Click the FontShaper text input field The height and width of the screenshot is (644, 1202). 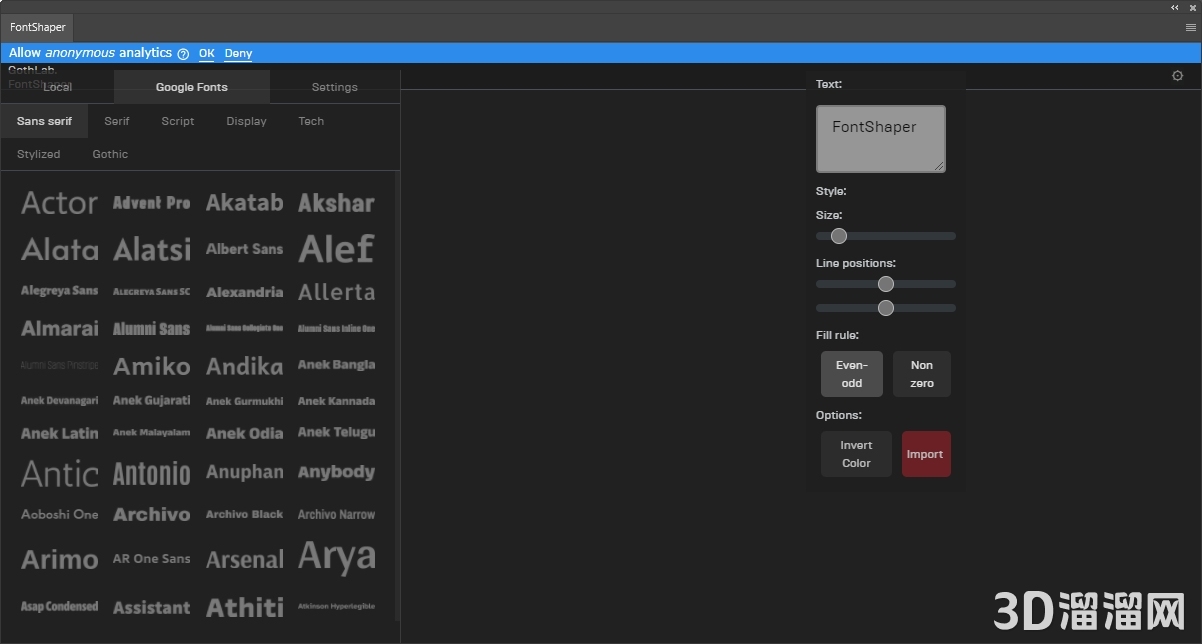click(880, 138)
